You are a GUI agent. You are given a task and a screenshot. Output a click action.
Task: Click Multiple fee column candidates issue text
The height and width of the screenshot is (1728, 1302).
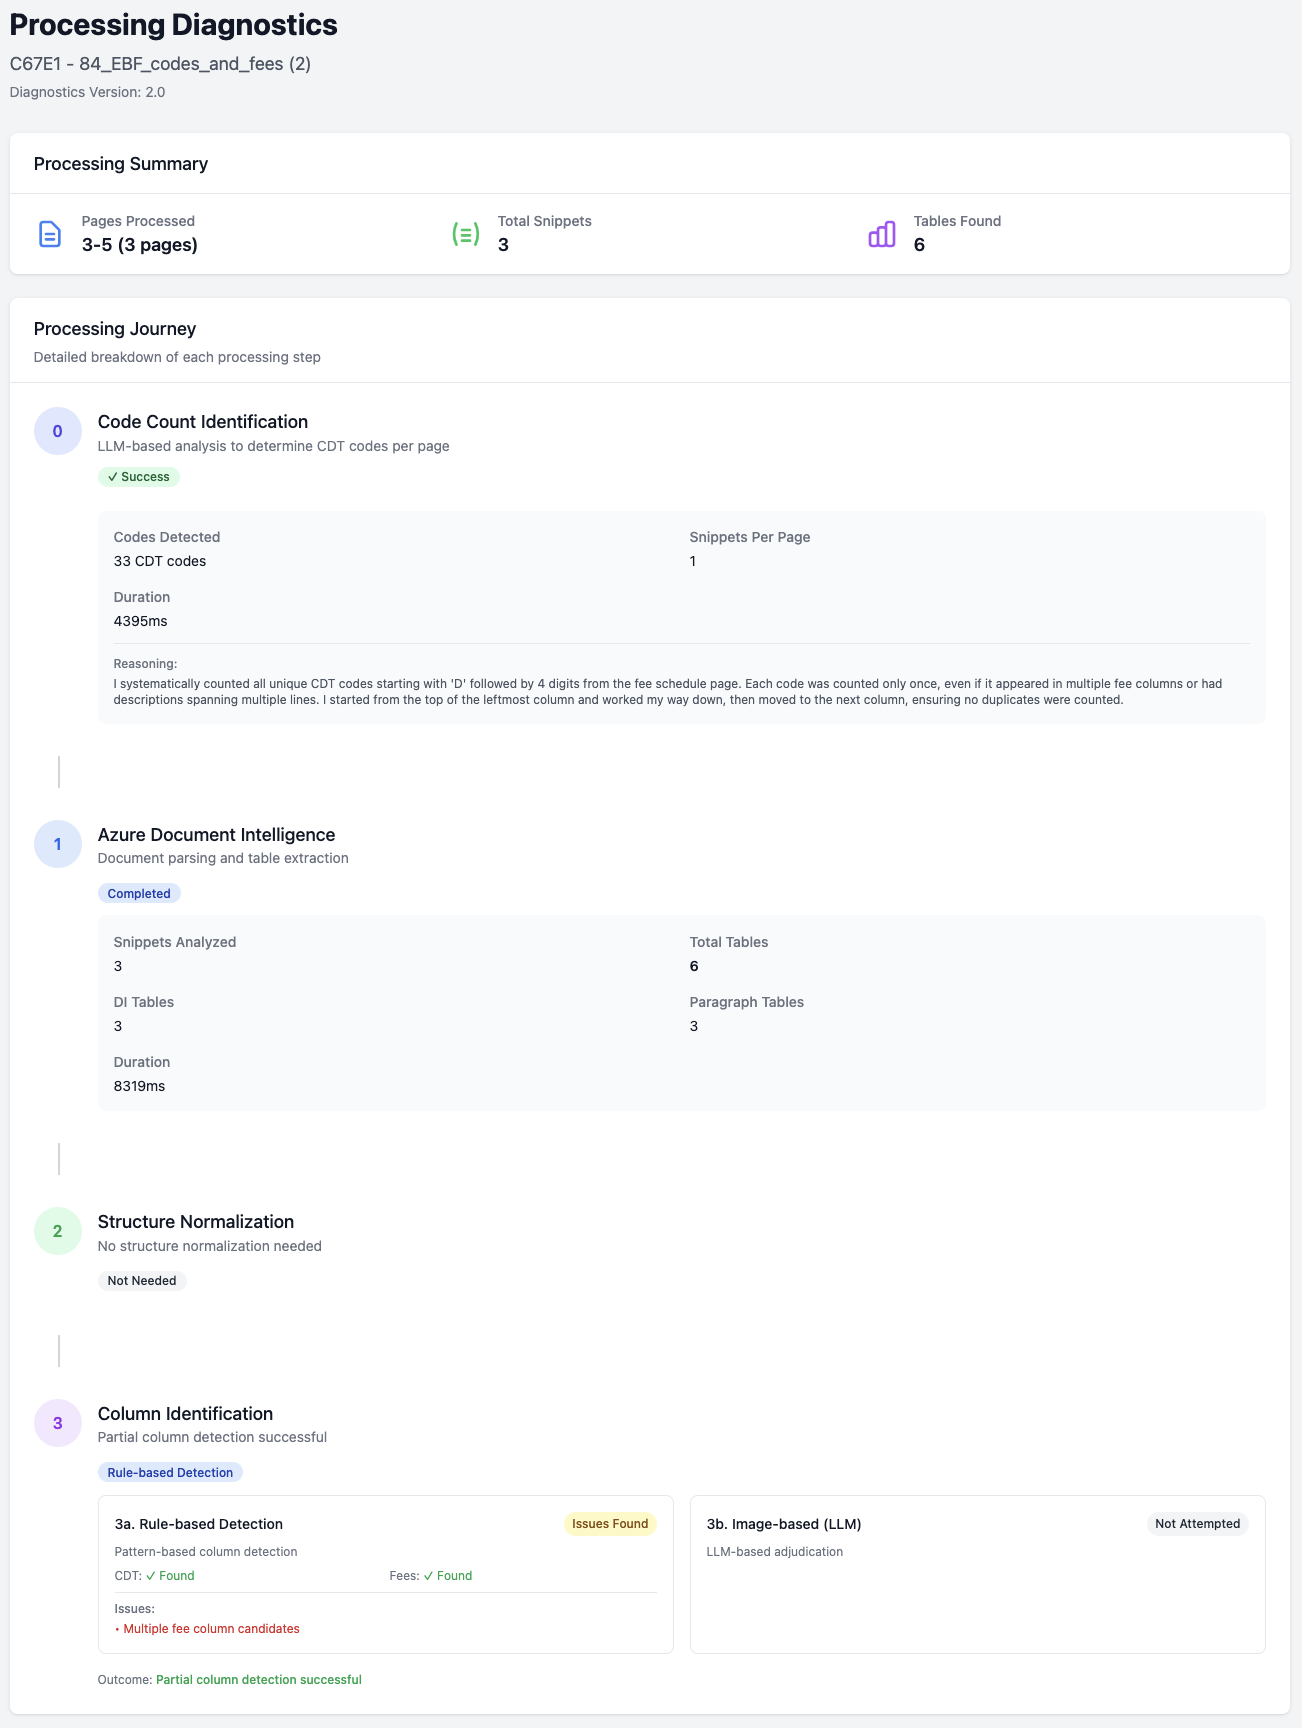[x=211, y=1629]
